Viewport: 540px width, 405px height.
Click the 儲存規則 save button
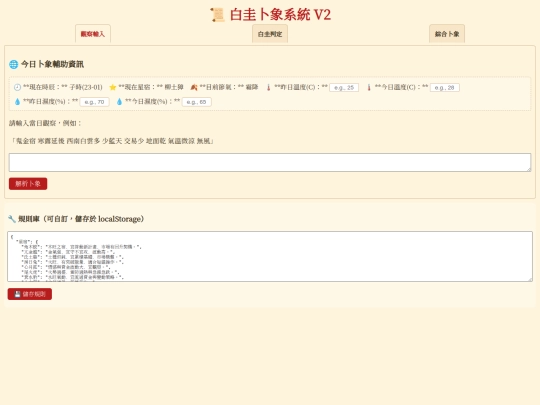tap(30, 294)
